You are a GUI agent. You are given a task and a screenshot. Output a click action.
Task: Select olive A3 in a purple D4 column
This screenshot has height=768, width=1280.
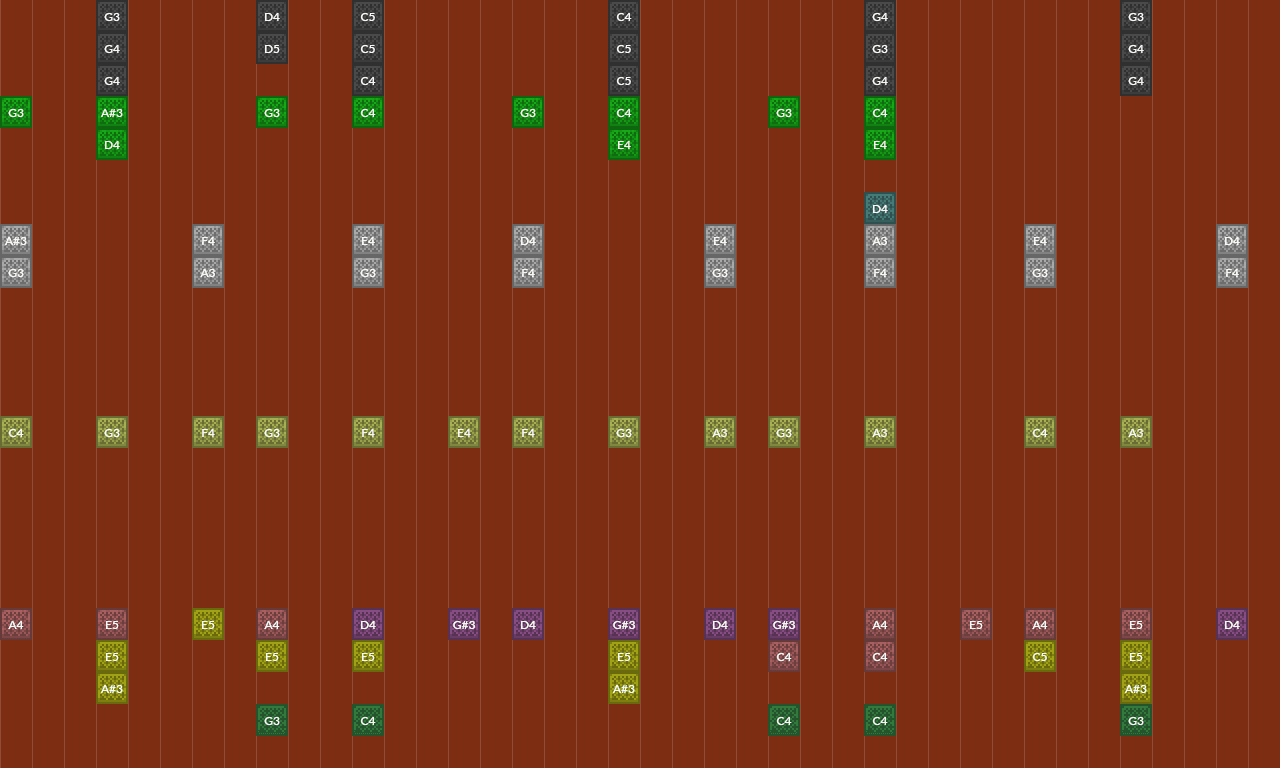tap(720, 433)
